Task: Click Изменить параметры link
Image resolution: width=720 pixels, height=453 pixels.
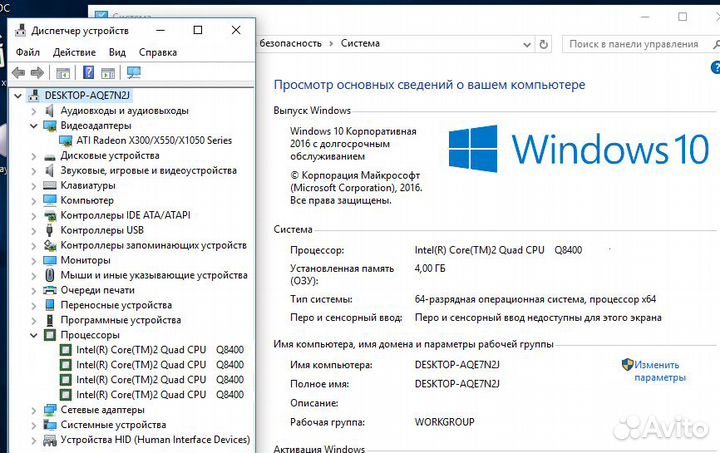Action: coord(659,371)
